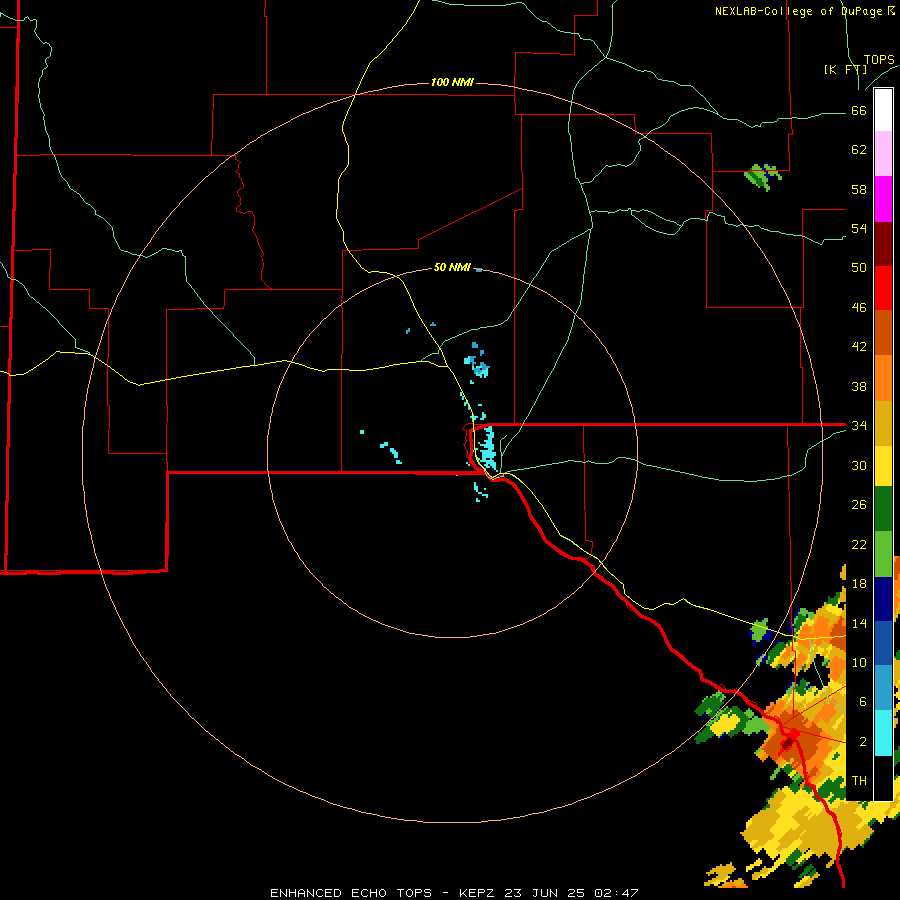Click legend value "10"

859,662
